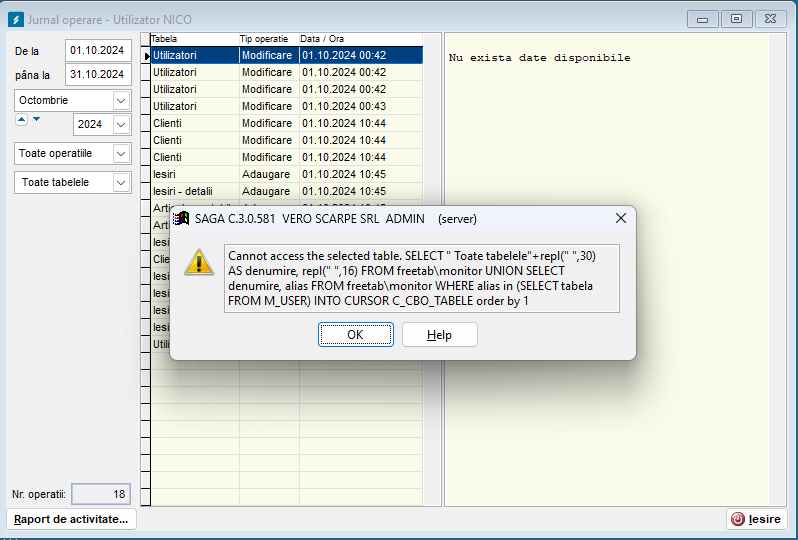This screenshot has width=798, height=540.
Task: Maximize the Jurnal operare window
Action: pyautogui.click(x=736, y=19)
